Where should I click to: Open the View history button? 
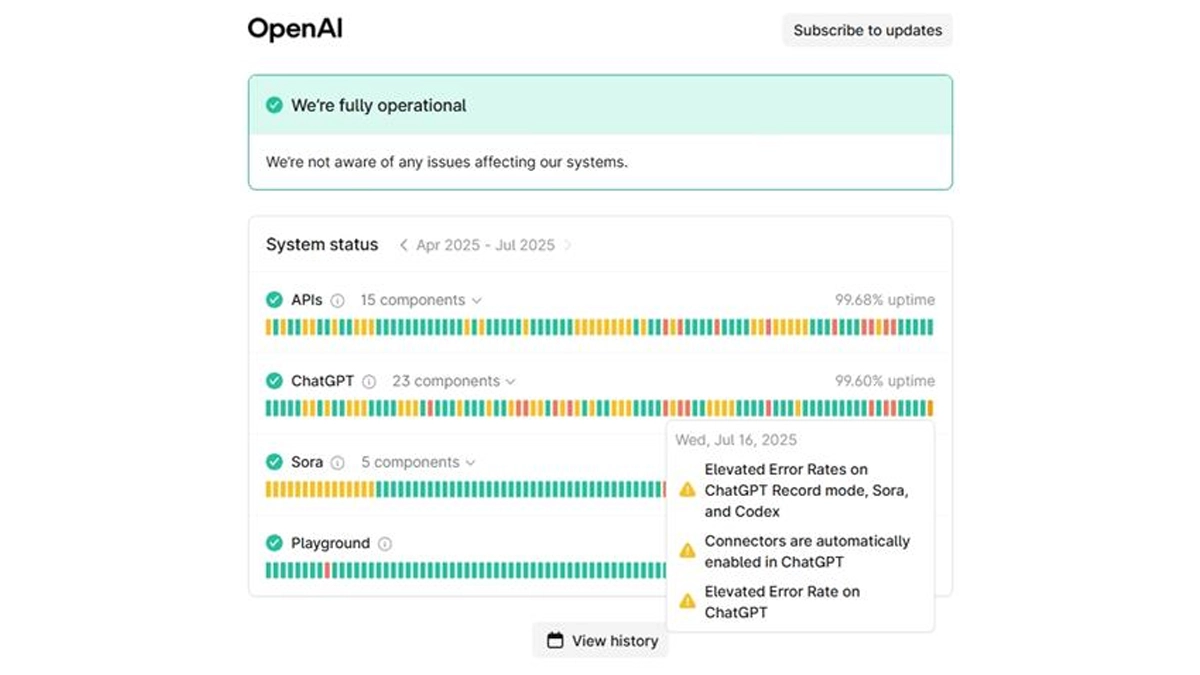tap(600, 641)
